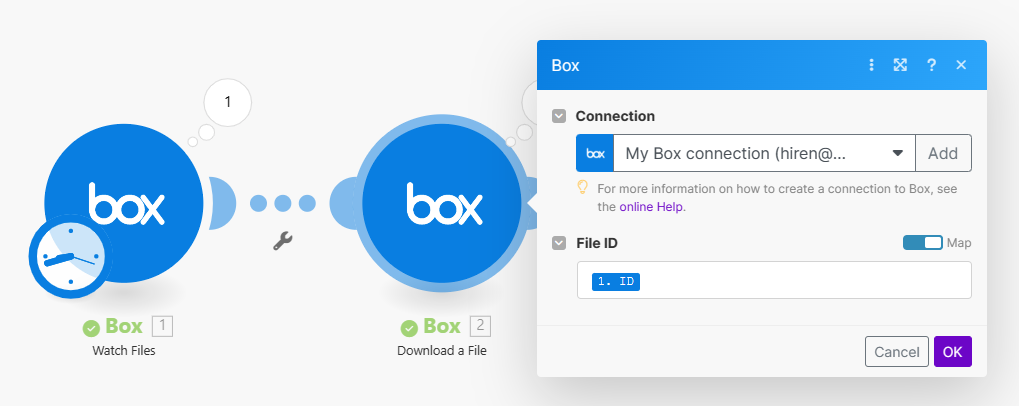Screen dimensions: 1019x406
Task: Open the Box dialog's help question mark
Action: click(x=931, y=65)
